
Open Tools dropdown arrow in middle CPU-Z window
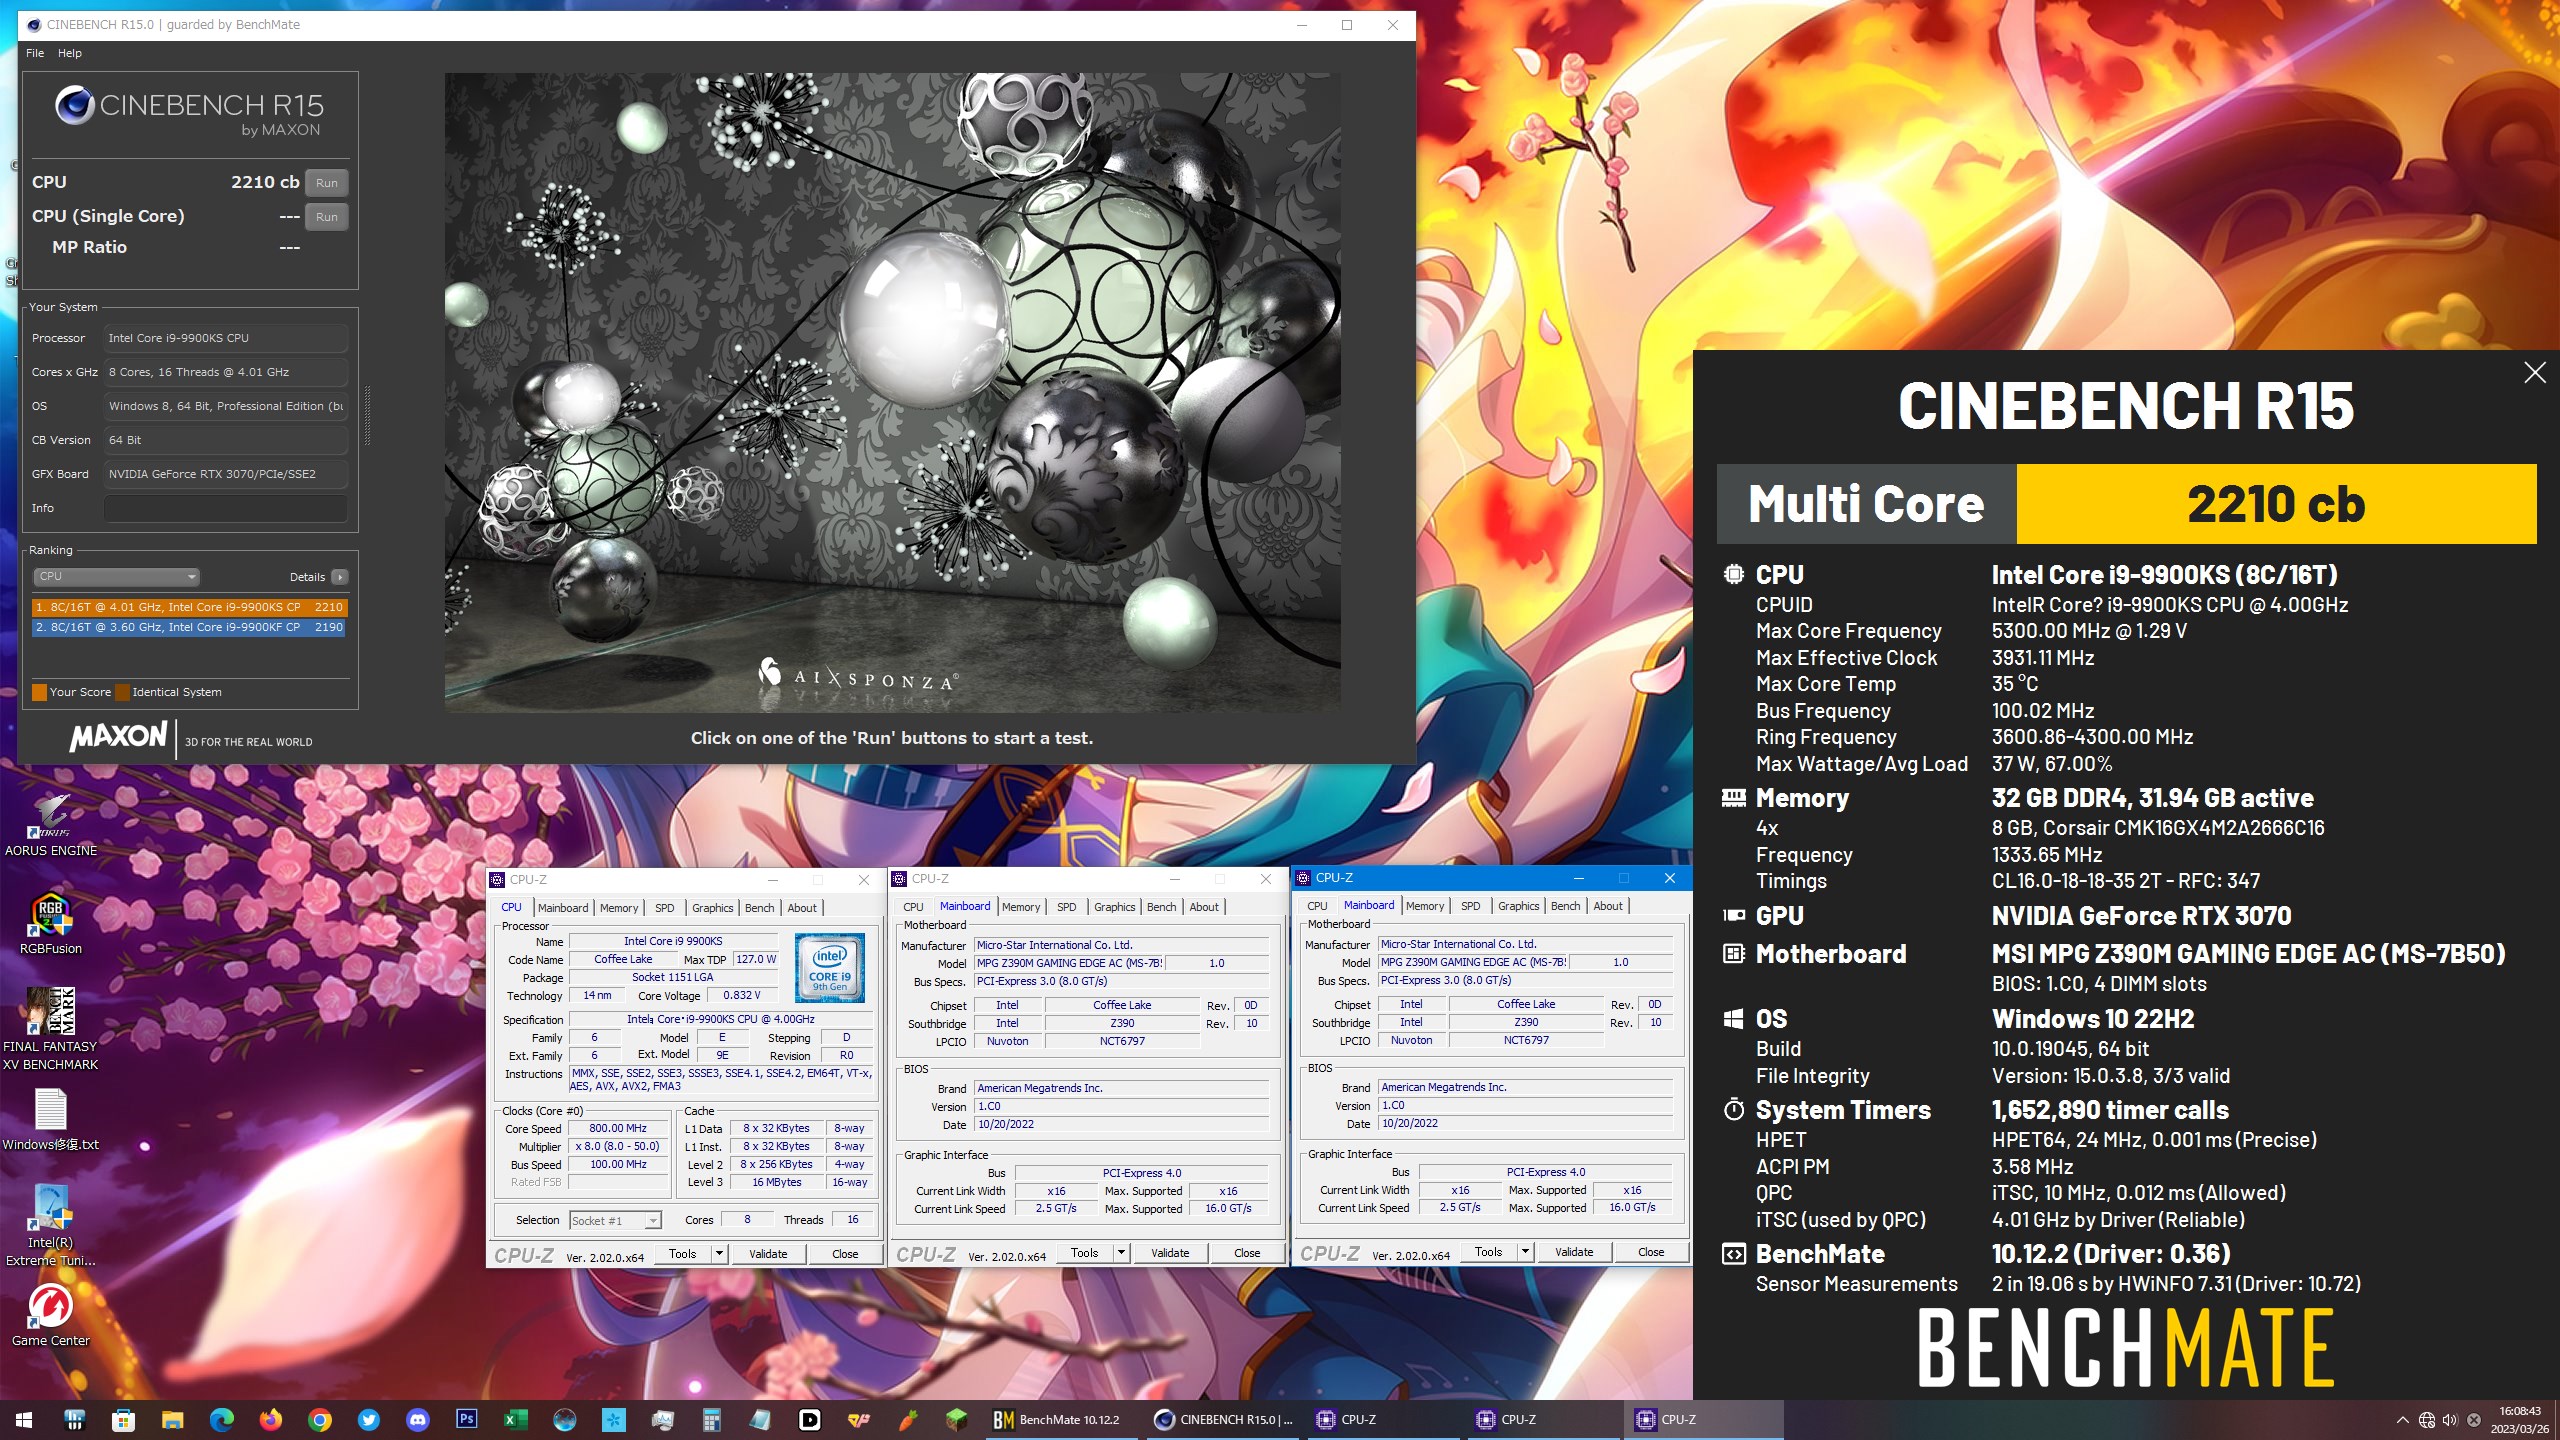coord(1121,1253)
